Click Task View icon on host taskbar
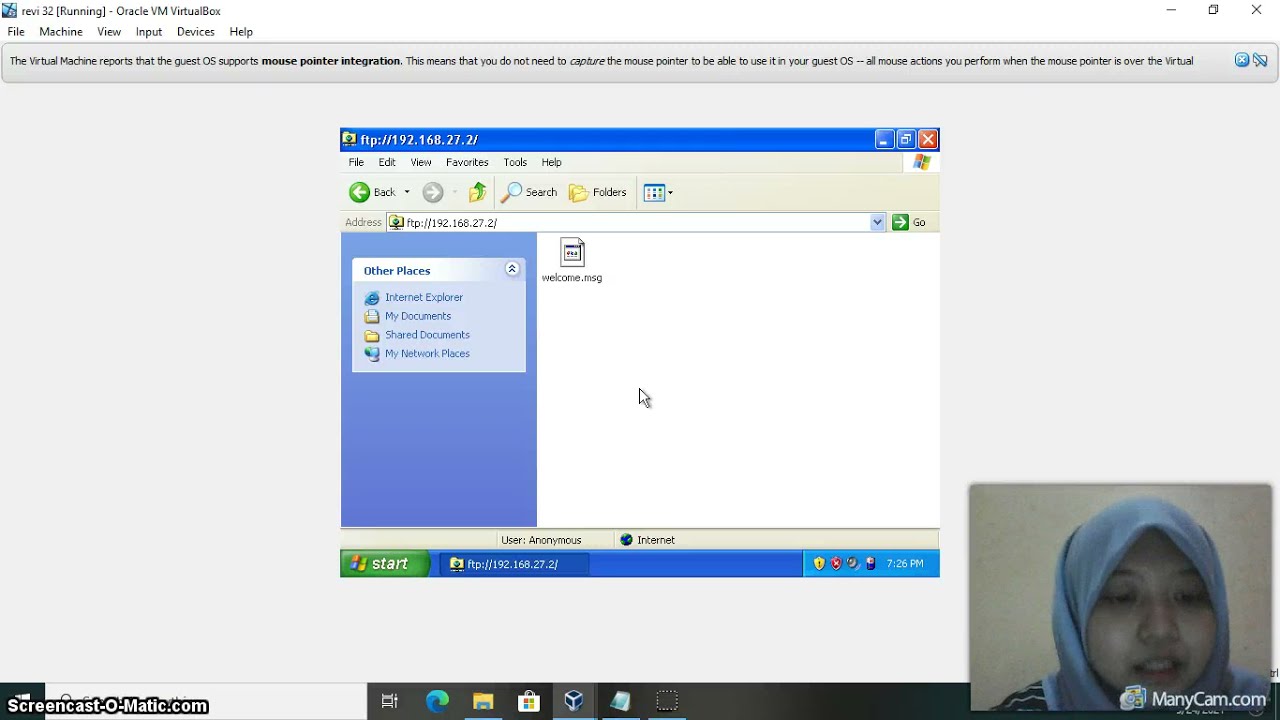 coord(390,701)
